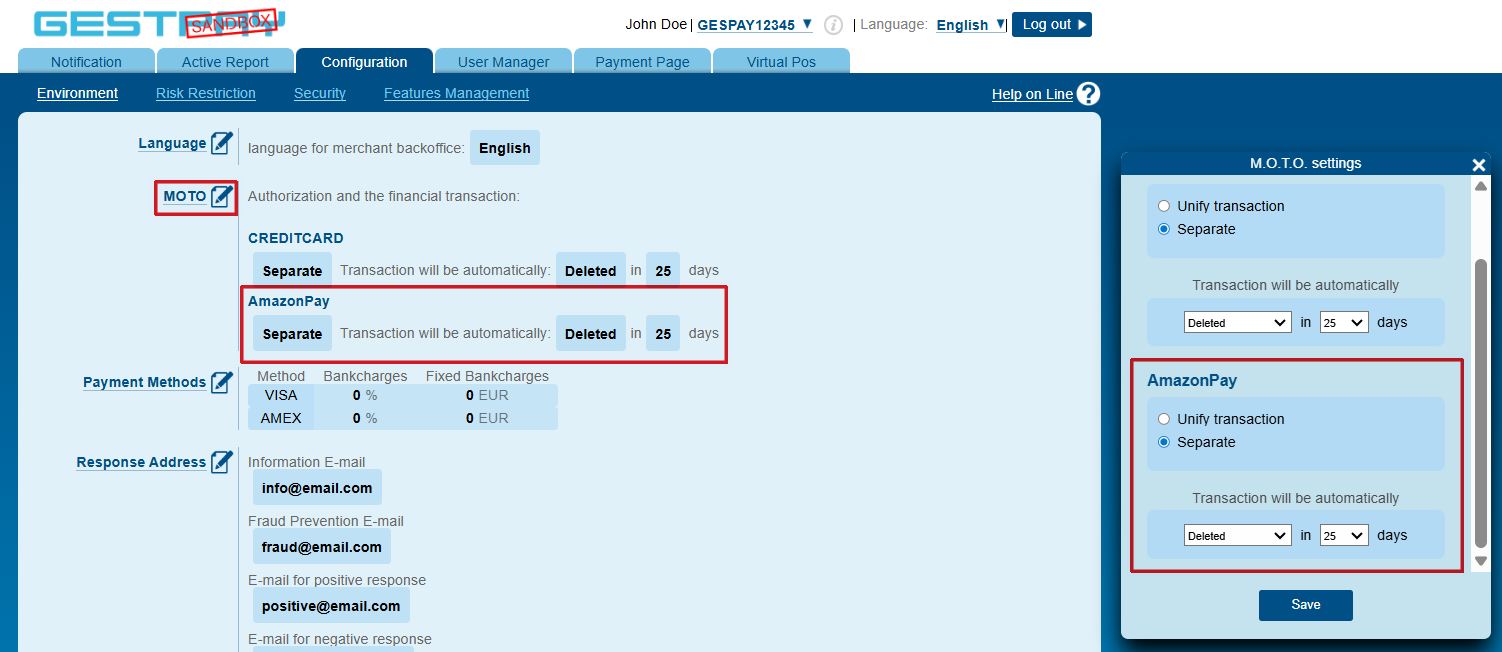Go to the User Manager tab
This screenshot has height=652, width=1502.
(x=503, y=61)
